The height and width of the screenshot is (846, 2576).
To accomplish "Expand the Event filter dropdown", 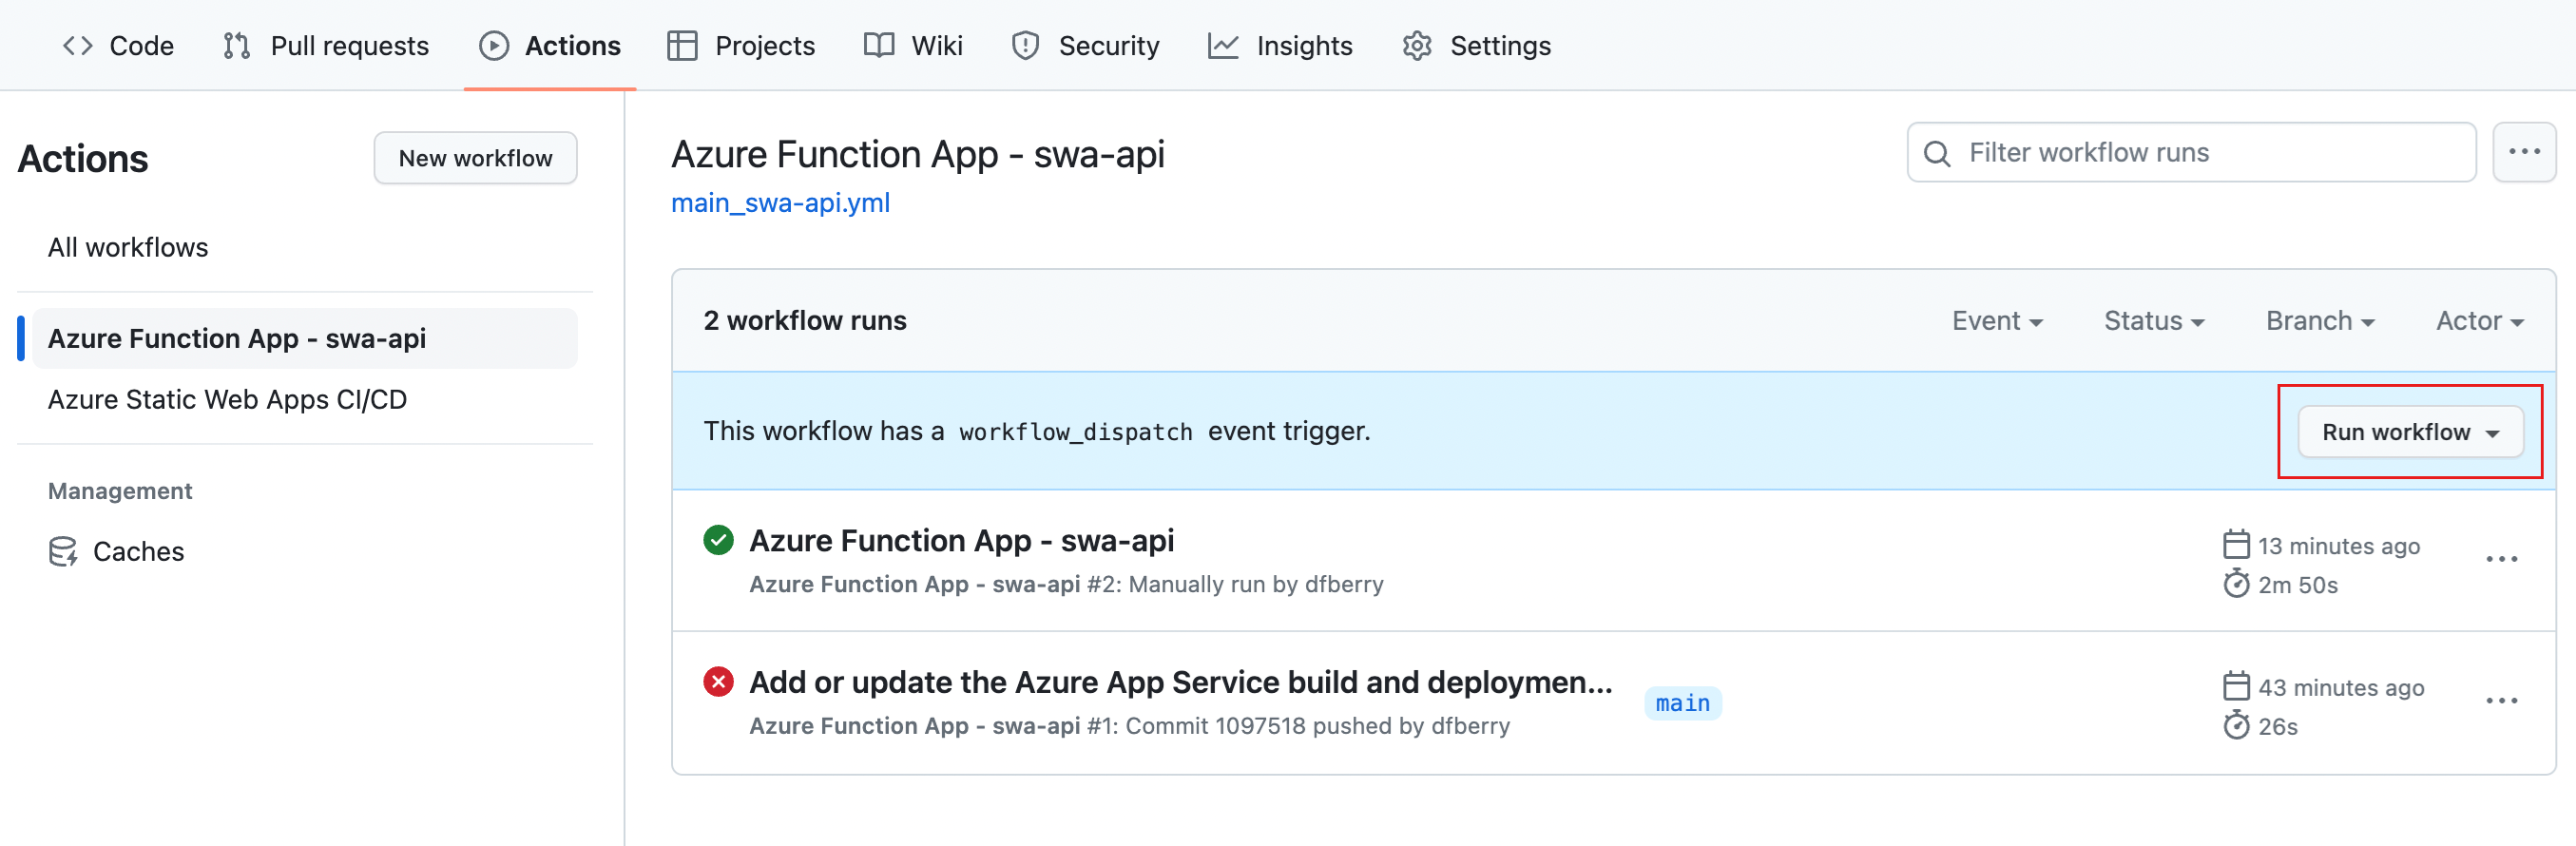I will [1997, 321].
